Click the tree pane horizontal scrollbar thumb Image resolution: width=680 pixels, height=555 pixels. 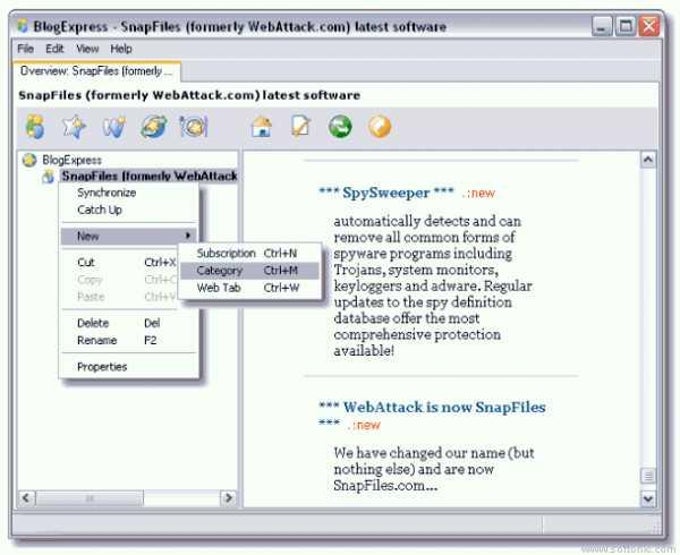click(89, 498)
